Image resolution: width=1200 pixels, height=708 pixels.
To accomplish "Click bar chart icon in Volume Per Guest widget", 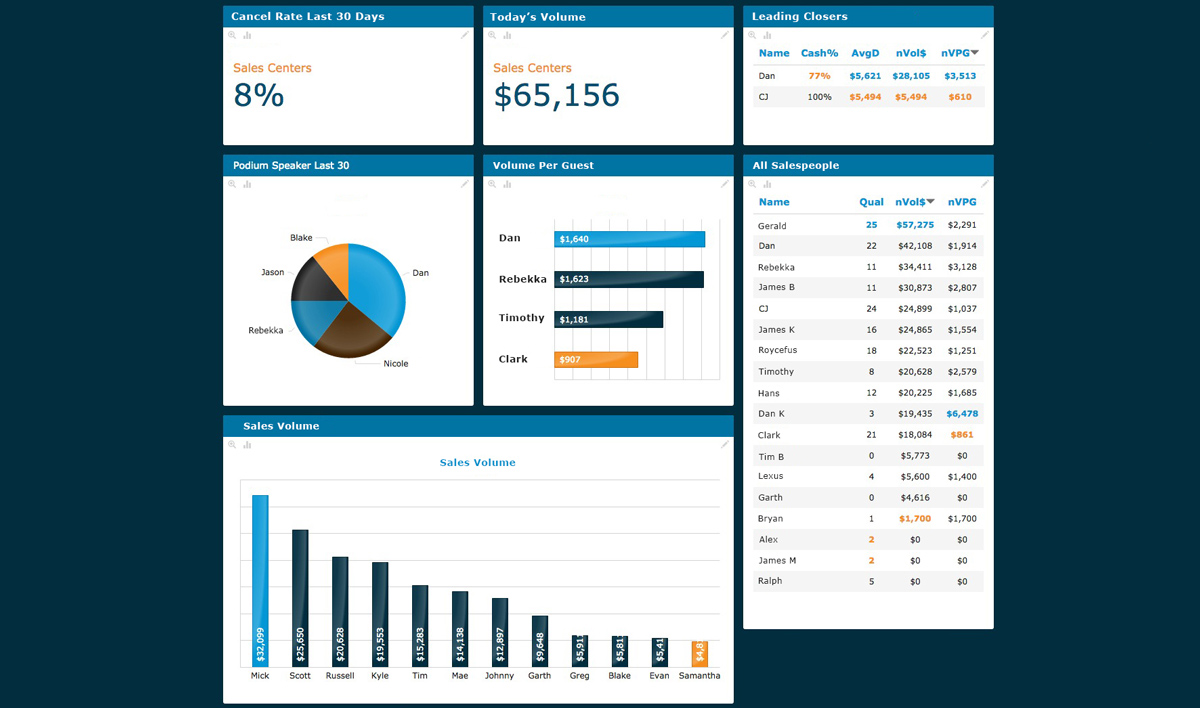I will pos(507,184).
